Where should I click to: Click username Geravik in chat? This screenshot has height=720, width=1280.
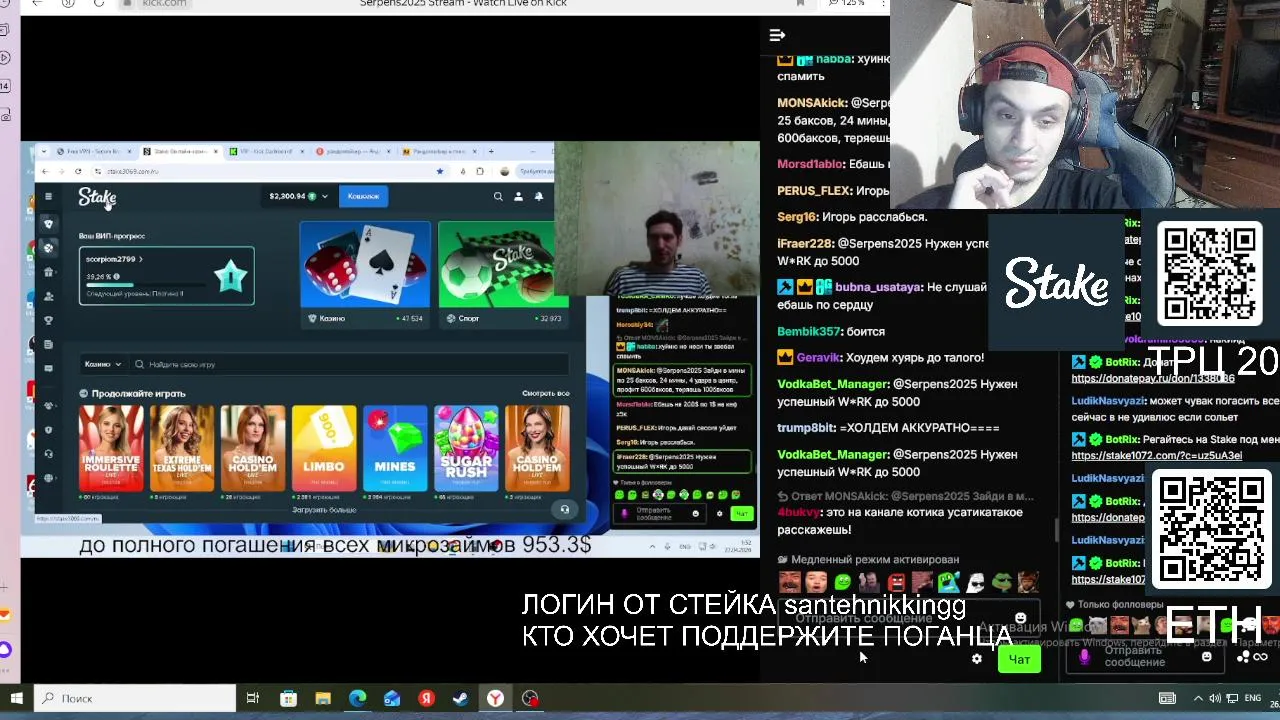(x=818, y=357)
